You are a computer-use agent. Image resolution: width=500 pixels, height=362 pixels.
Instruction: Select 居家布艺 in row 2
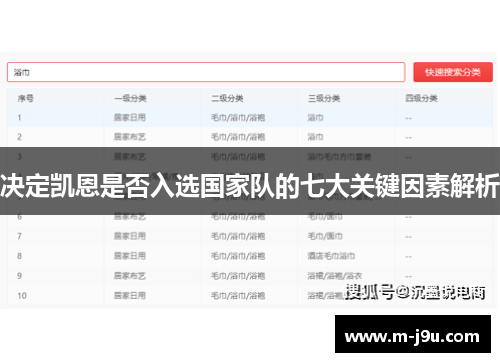pos(130,137)
